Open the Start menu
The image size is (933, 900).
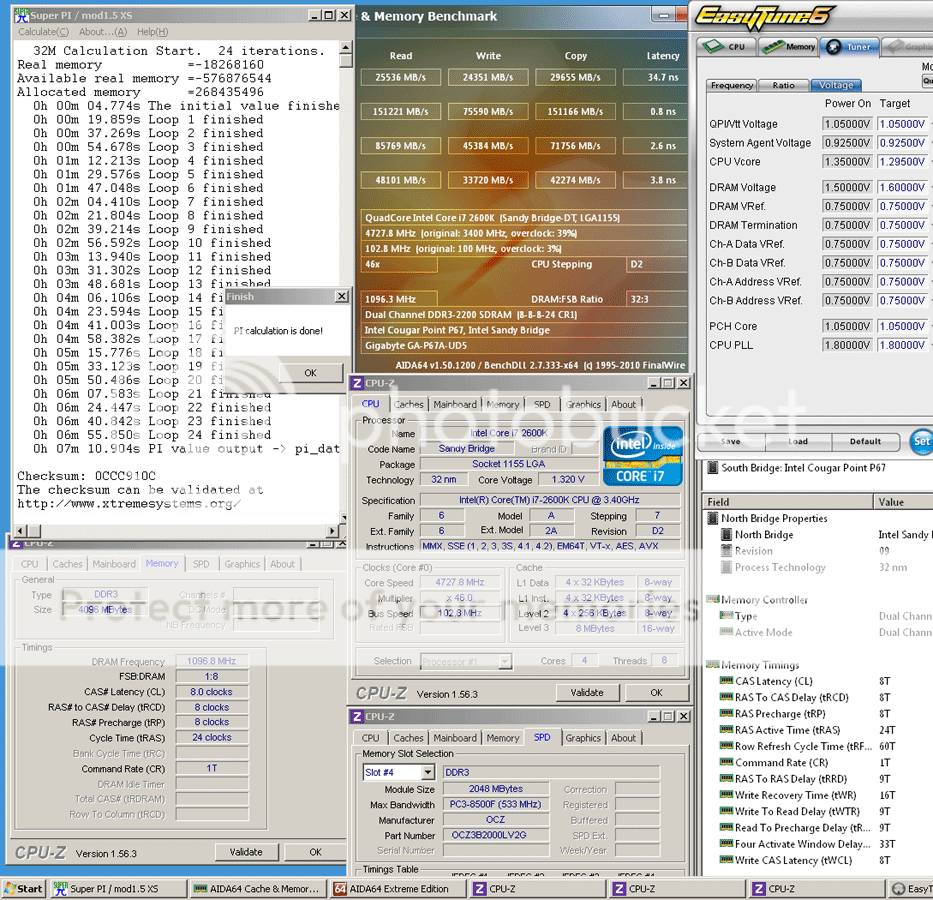click(24, 889)
